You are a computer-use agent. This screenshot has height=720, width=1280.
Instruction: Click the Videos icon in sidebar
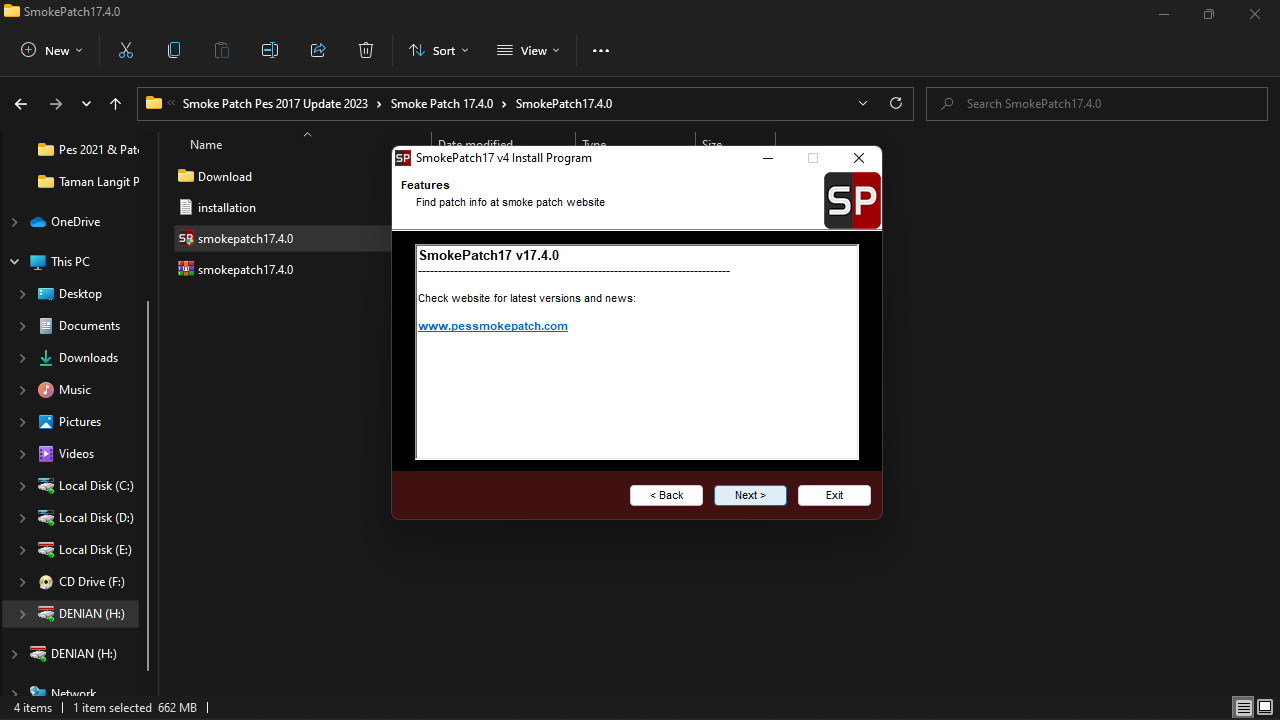point(46,454)
